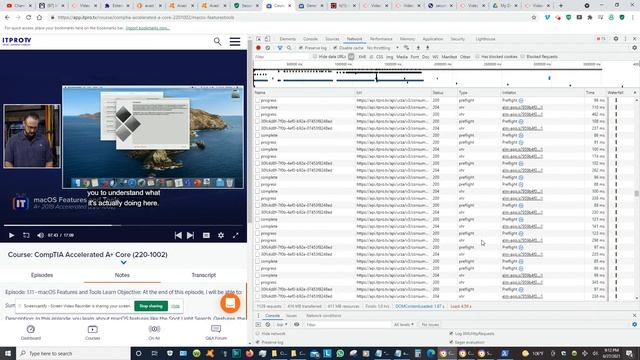The image size is (640, 360).
Task: Filter network requests by XHR
Action: (x=362, y=57)
